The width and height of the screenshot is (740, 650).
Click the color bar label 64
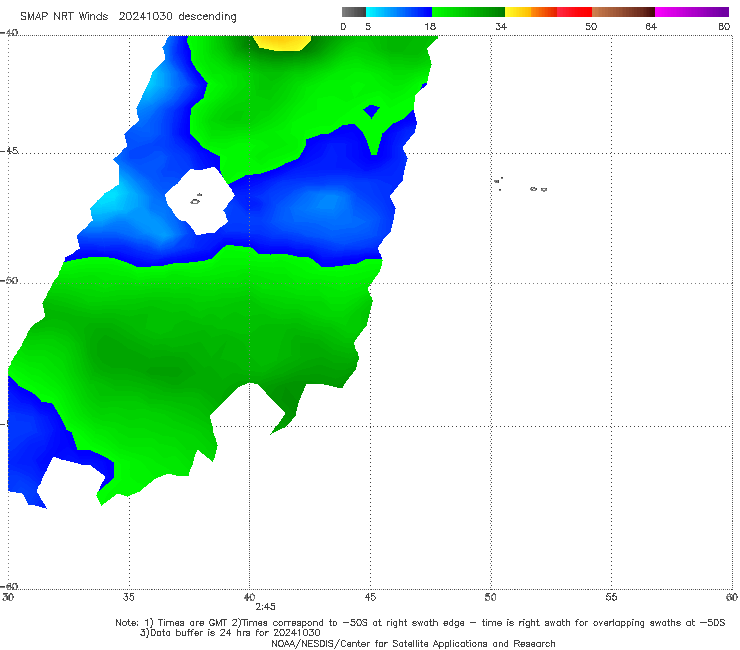pyautogui.click(x=651, y=26)
